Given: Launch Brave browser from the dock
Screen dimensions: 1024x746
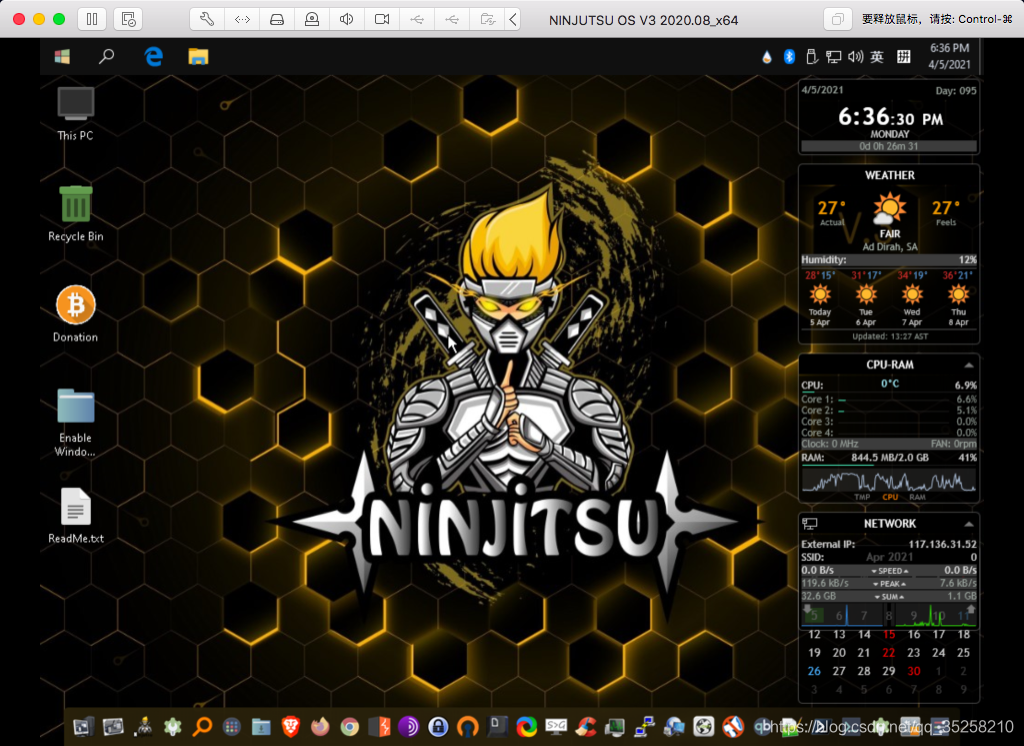Looking at the screenshot, I should click(x=291, y=726).
